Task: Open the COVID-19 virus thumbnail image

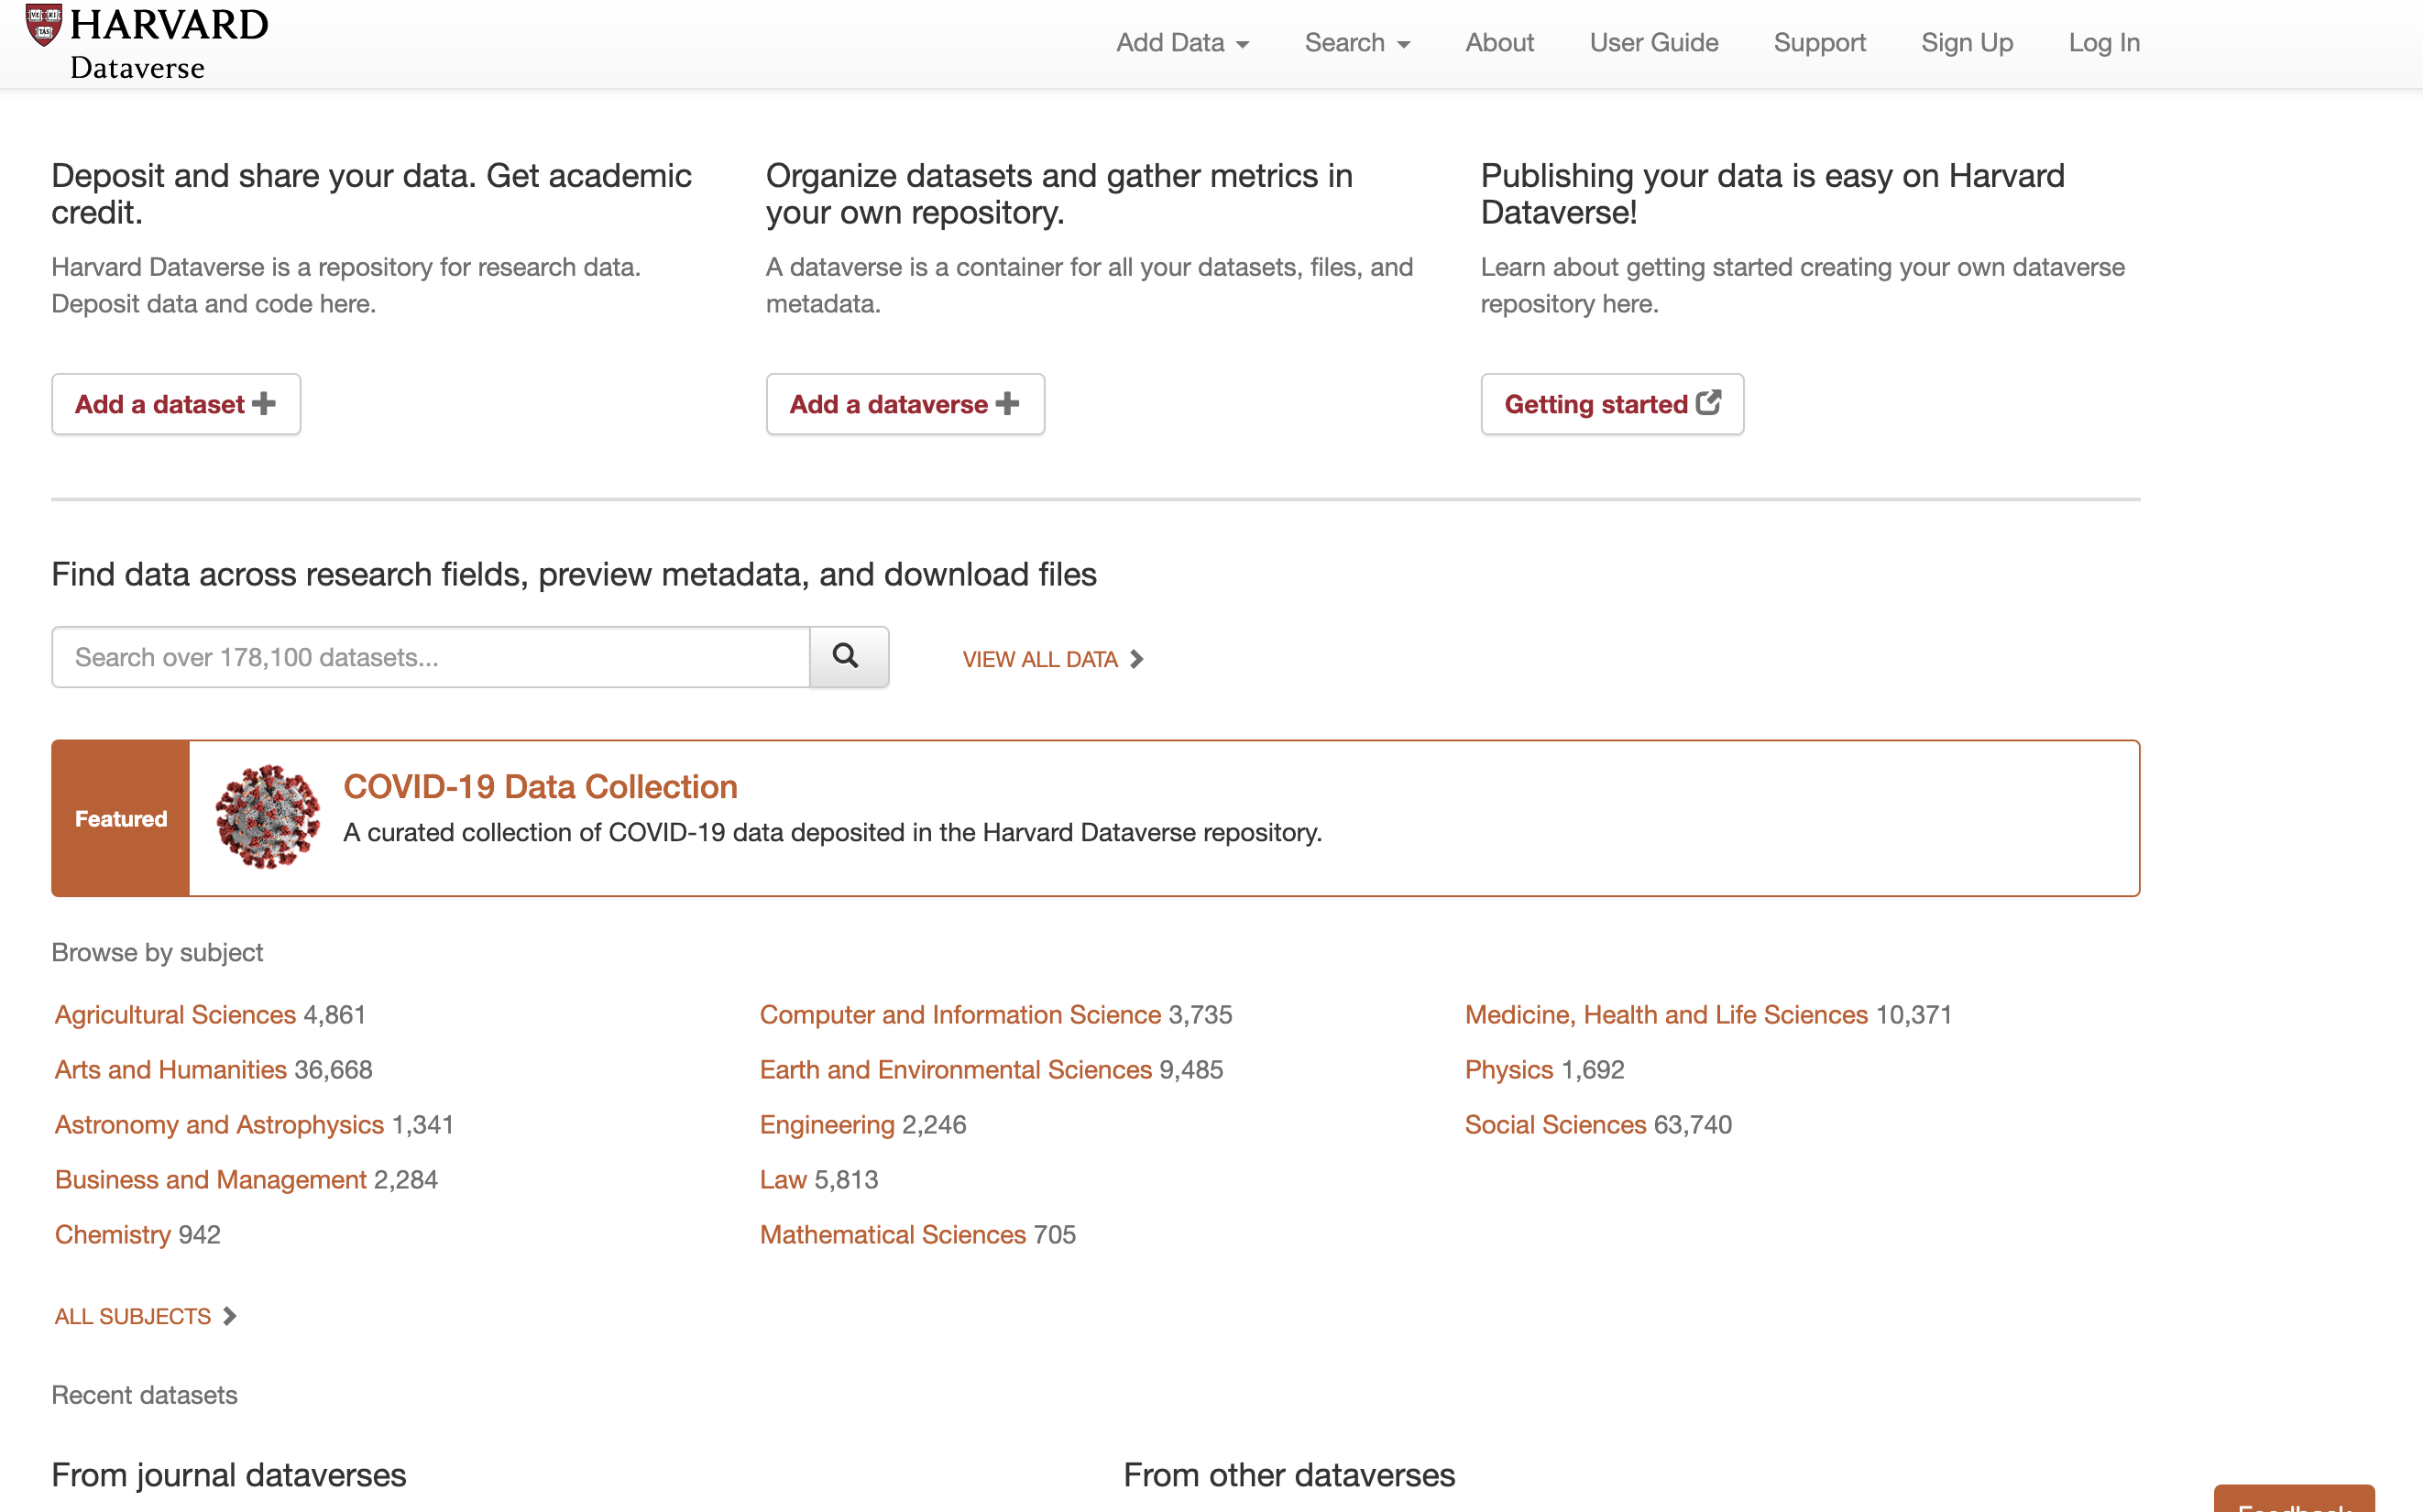Action: 266,817
